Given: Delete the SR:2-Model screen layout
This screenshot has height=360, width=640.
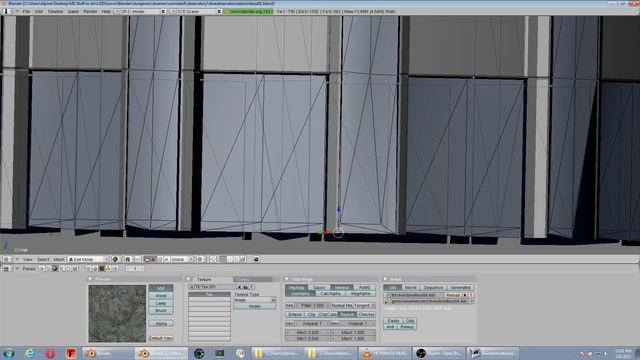Looking at the screenshot, I should point(163,11).
